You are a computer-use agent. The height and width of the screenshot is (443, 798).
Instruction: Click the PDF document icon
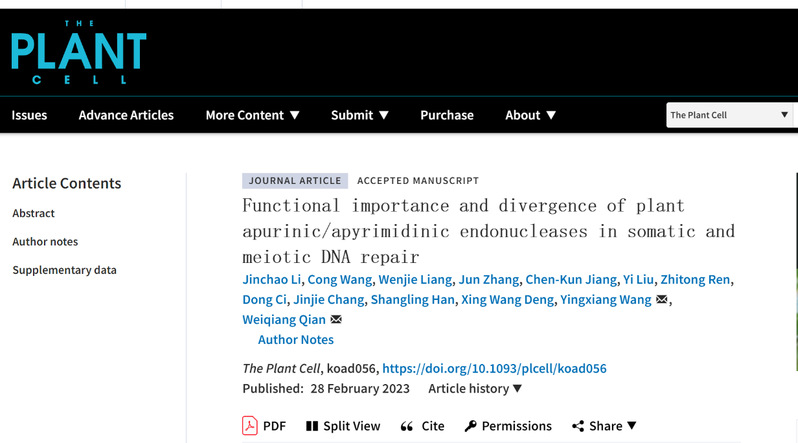(x=250, y=426)
